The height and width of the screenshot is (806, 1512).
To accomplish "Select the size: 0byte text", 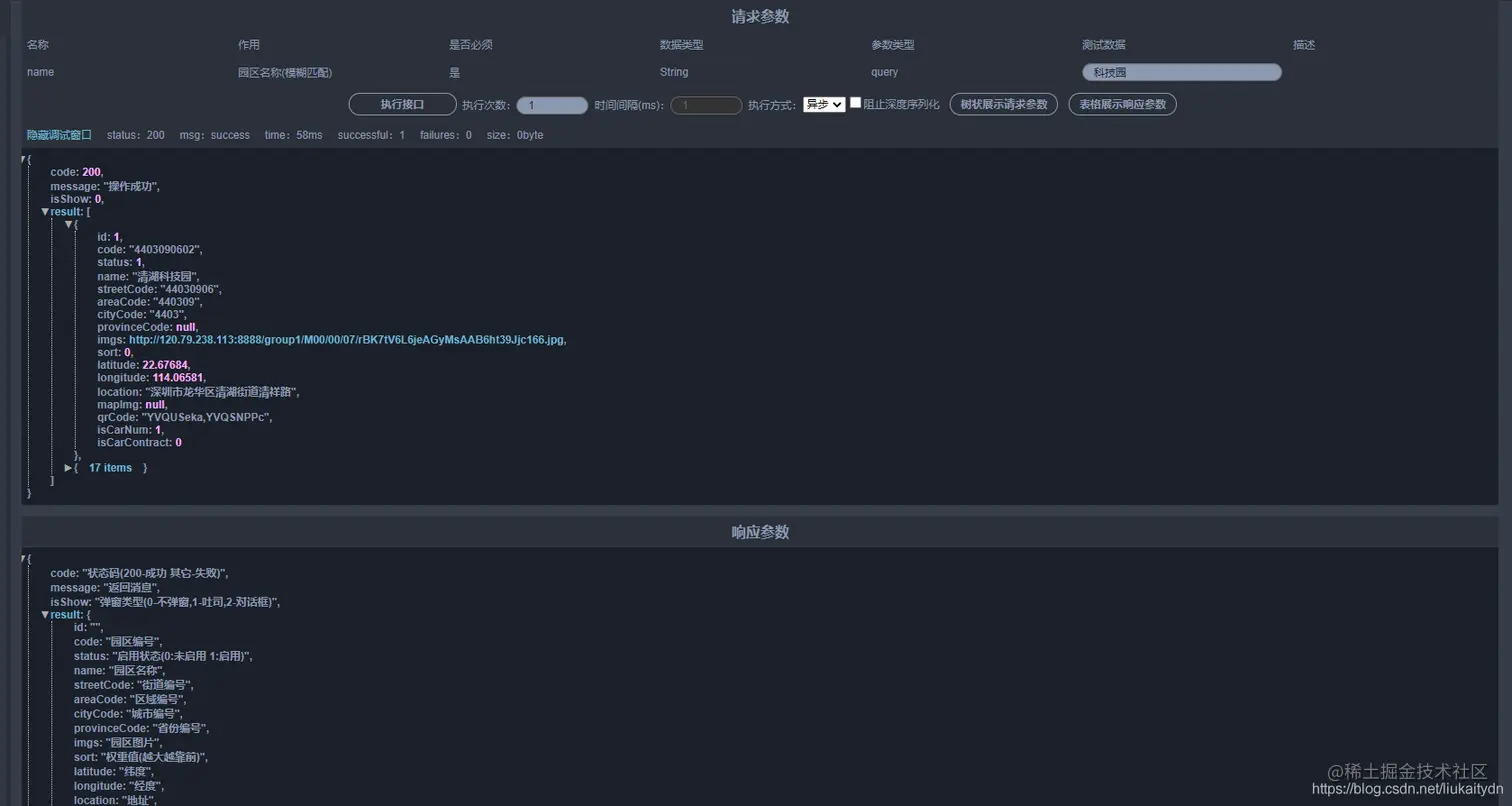I will point(515,135).
